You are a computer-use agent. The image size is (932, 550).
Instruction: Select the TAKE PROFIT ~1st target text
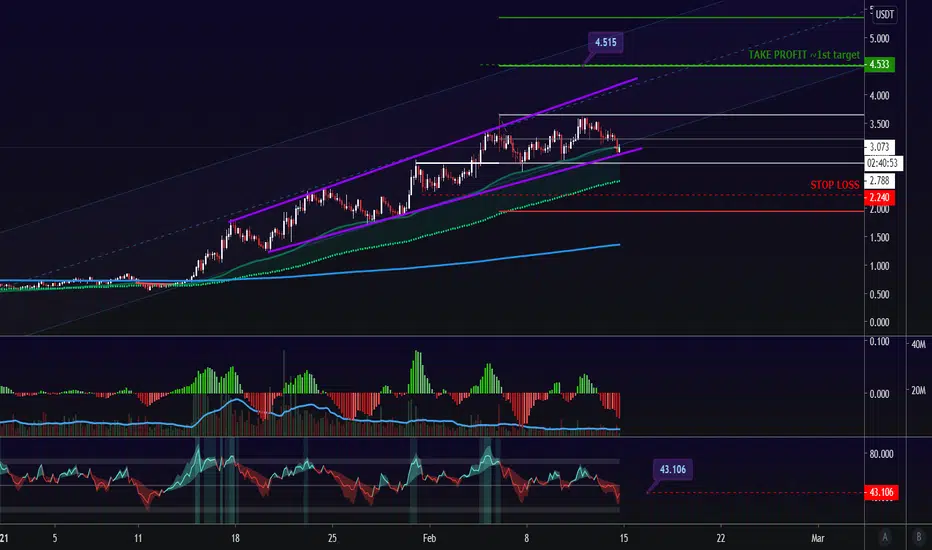click(804, 55)
